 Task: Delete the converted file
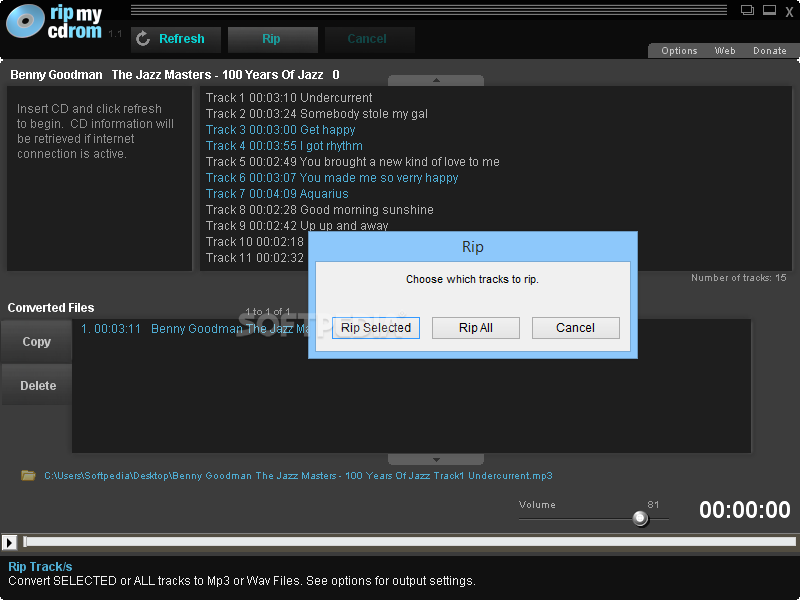click(x=38, y=385)
